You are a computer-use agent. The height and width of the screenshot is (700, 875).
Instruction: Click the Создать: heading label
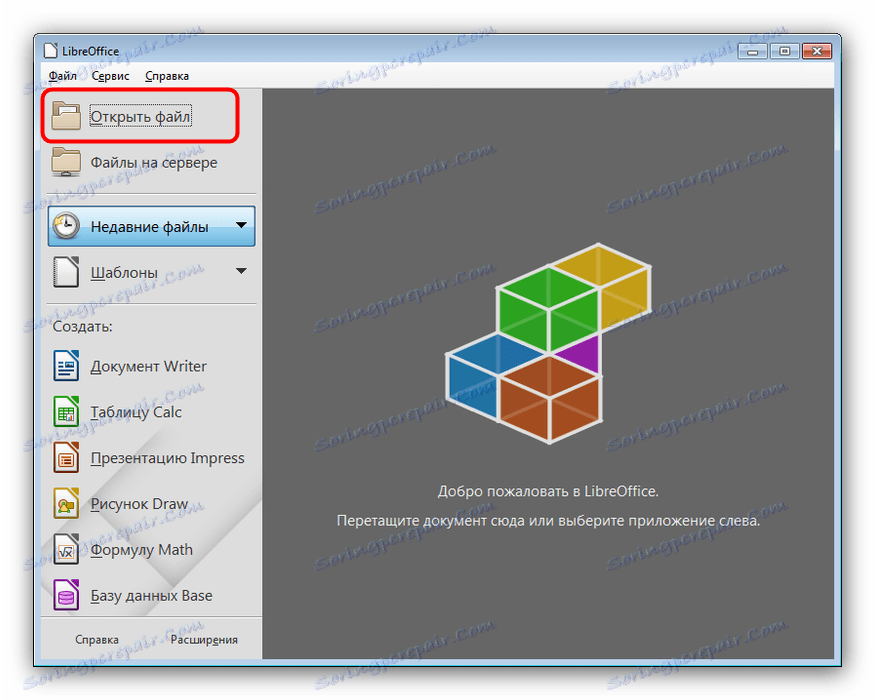click(83, 326)
